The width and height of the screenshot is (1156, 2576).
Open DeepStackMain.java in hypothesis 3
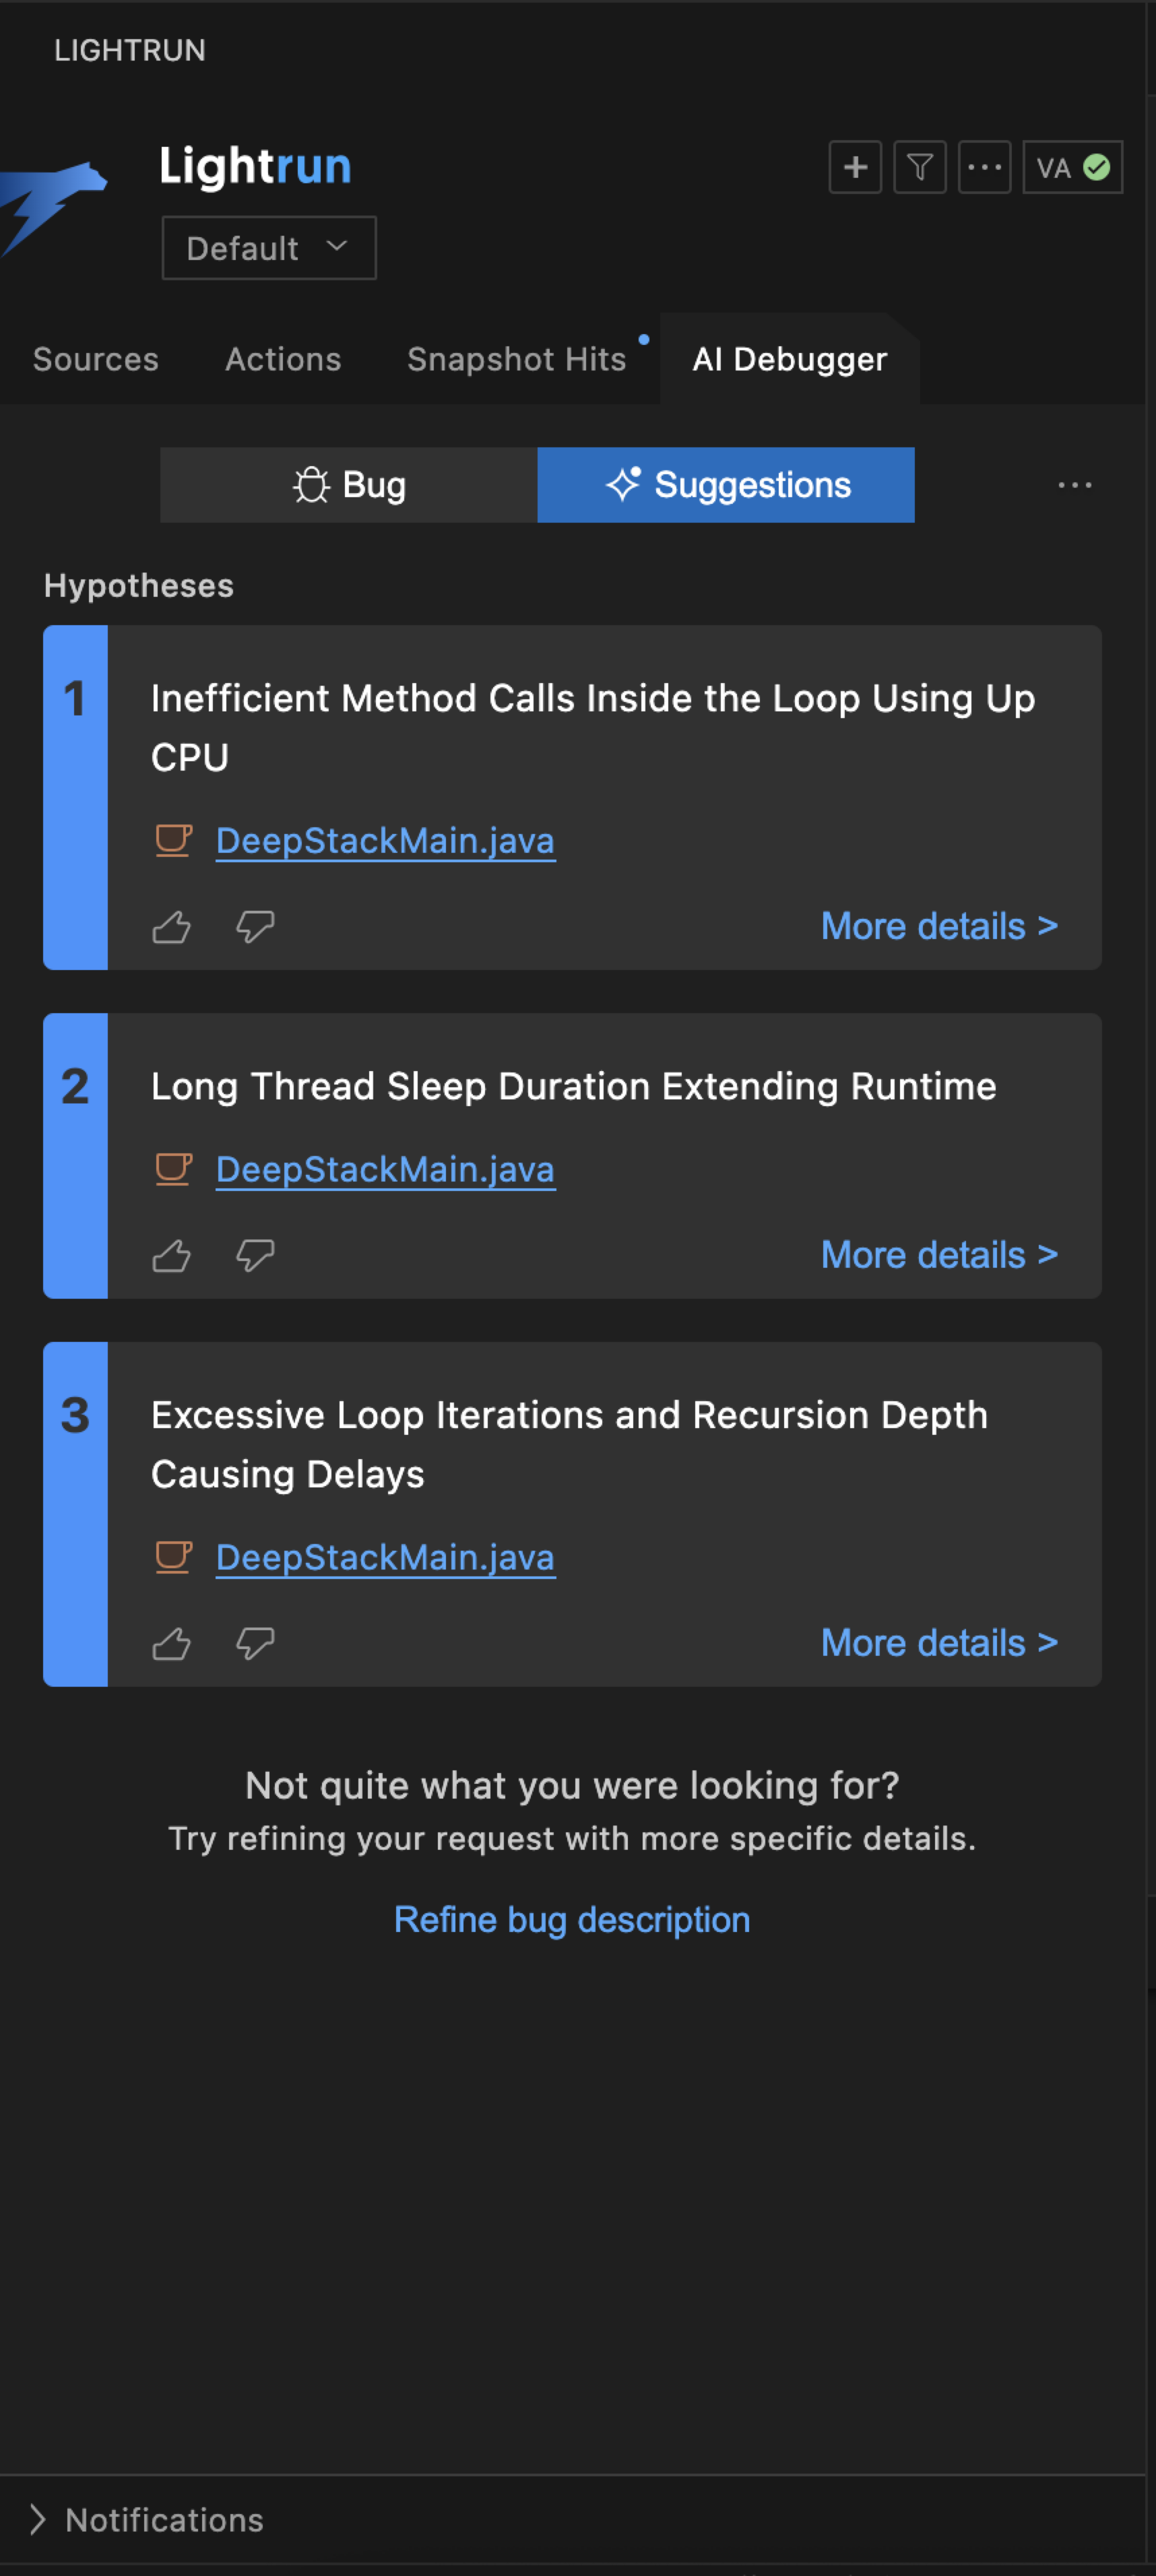[385, 1557]
